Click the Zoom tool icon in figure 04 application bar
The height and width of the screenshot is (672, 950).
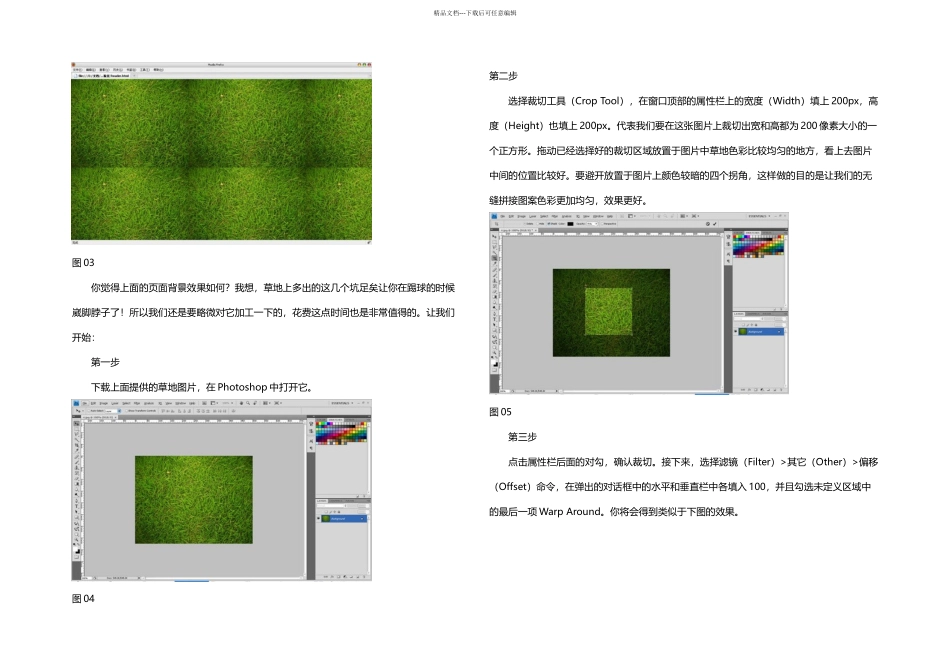(x=248, y=403)
